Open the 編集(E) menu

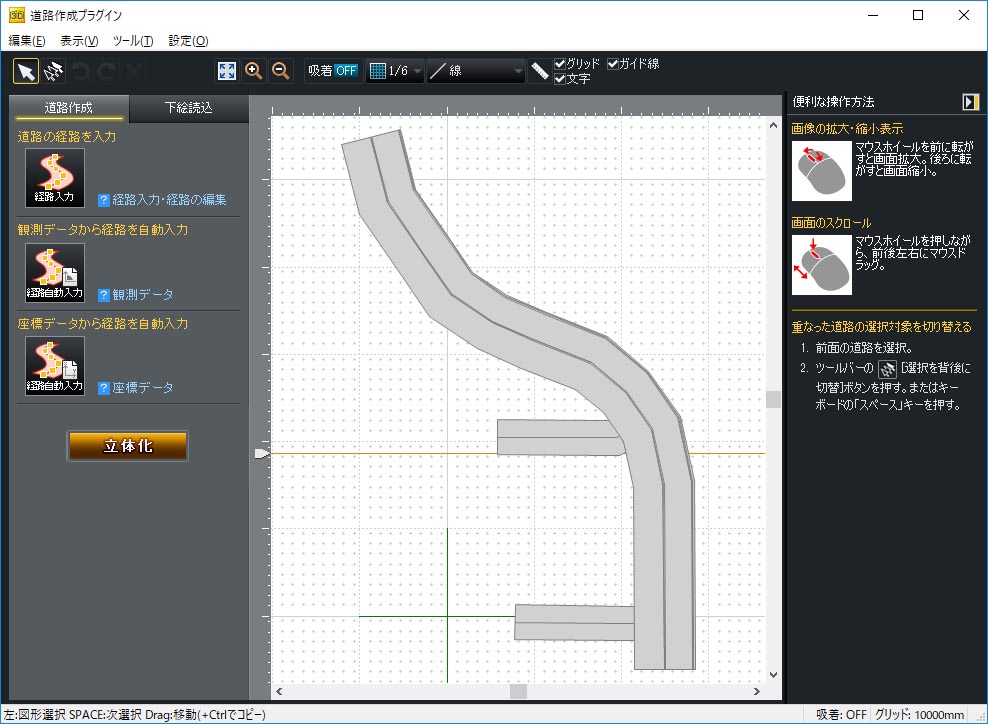pyautogui.click(x=27, y=41)
